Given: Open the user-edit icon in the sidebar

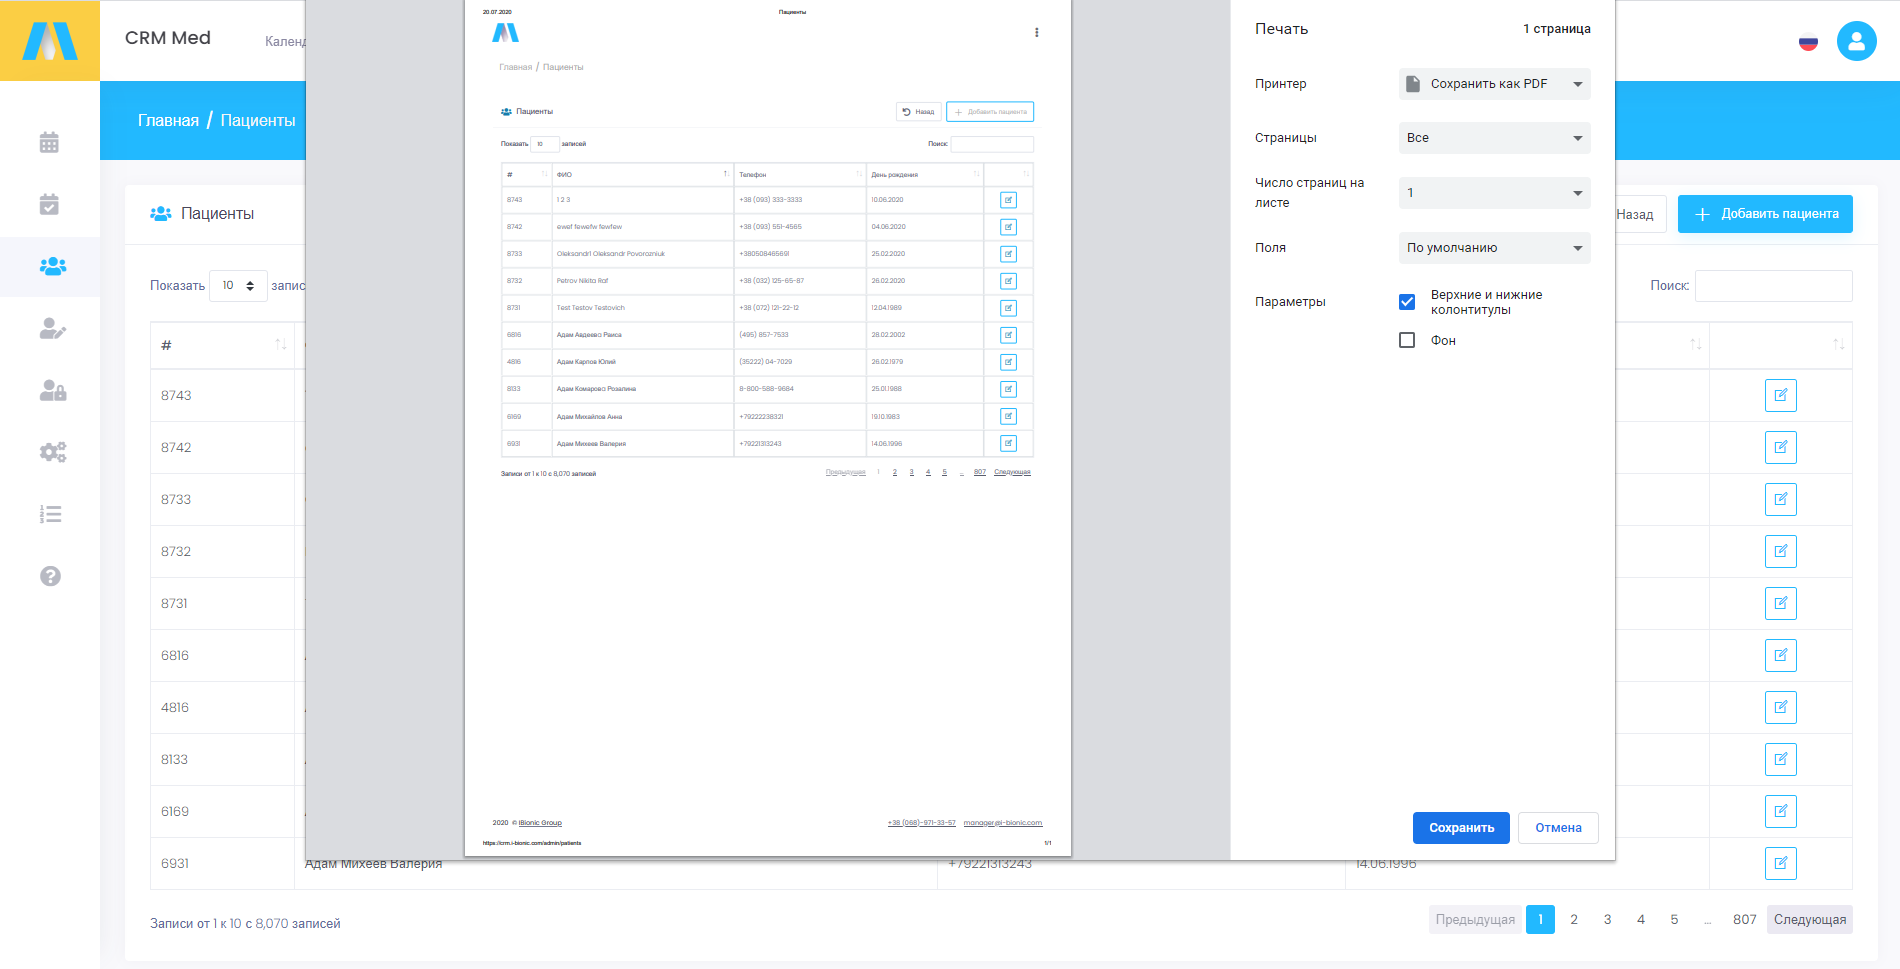Looking at the screenshot, I should (x=53, y=329).
